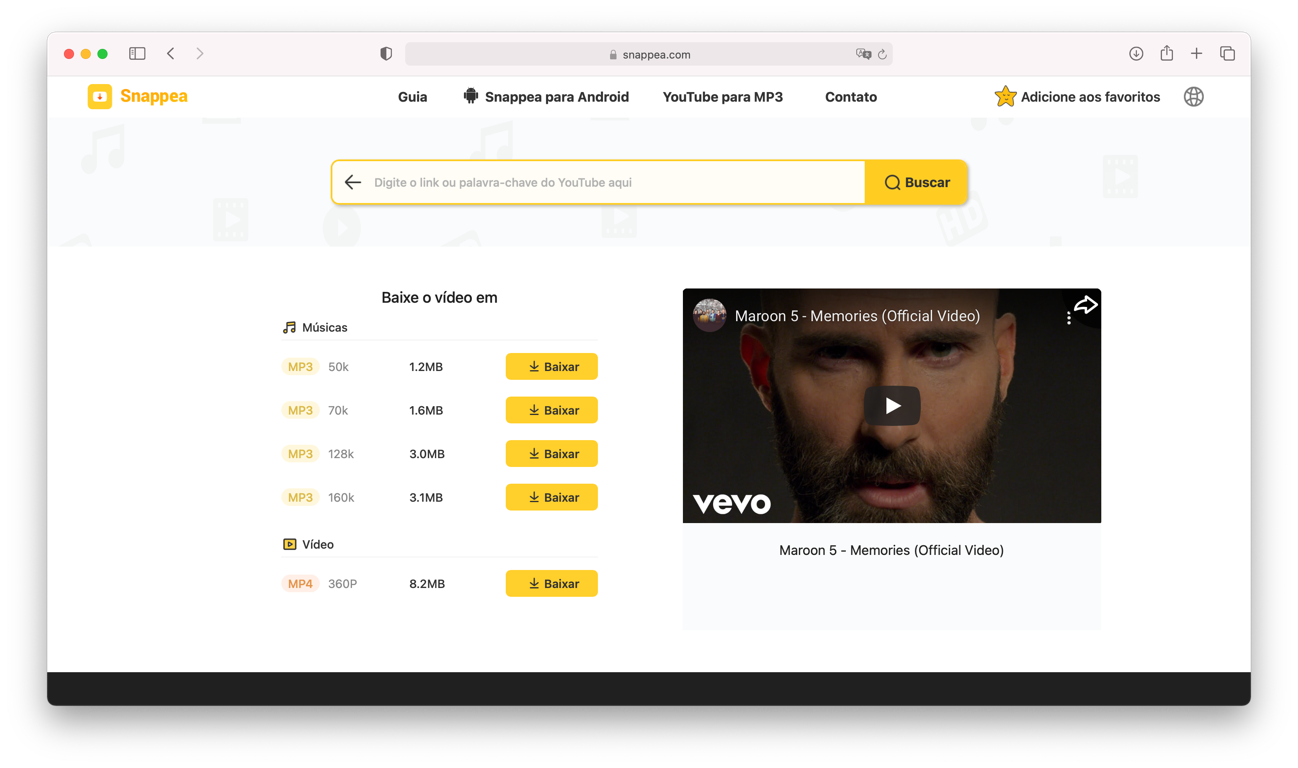The height and width of the screenshot is (768, 1298).
Task: Click the 1.2MB file size text
Action: coord(426,367)
